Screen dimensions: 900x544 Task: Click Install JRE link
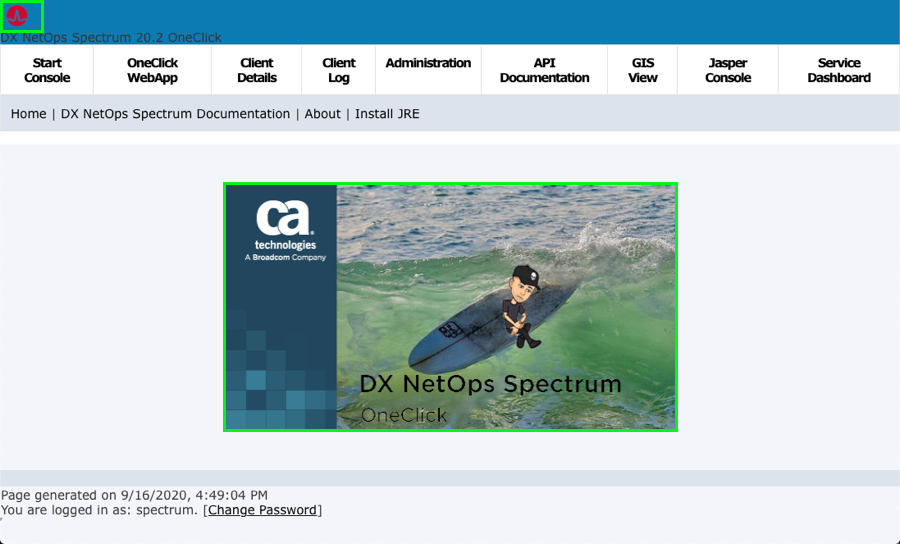click(387, 114)
